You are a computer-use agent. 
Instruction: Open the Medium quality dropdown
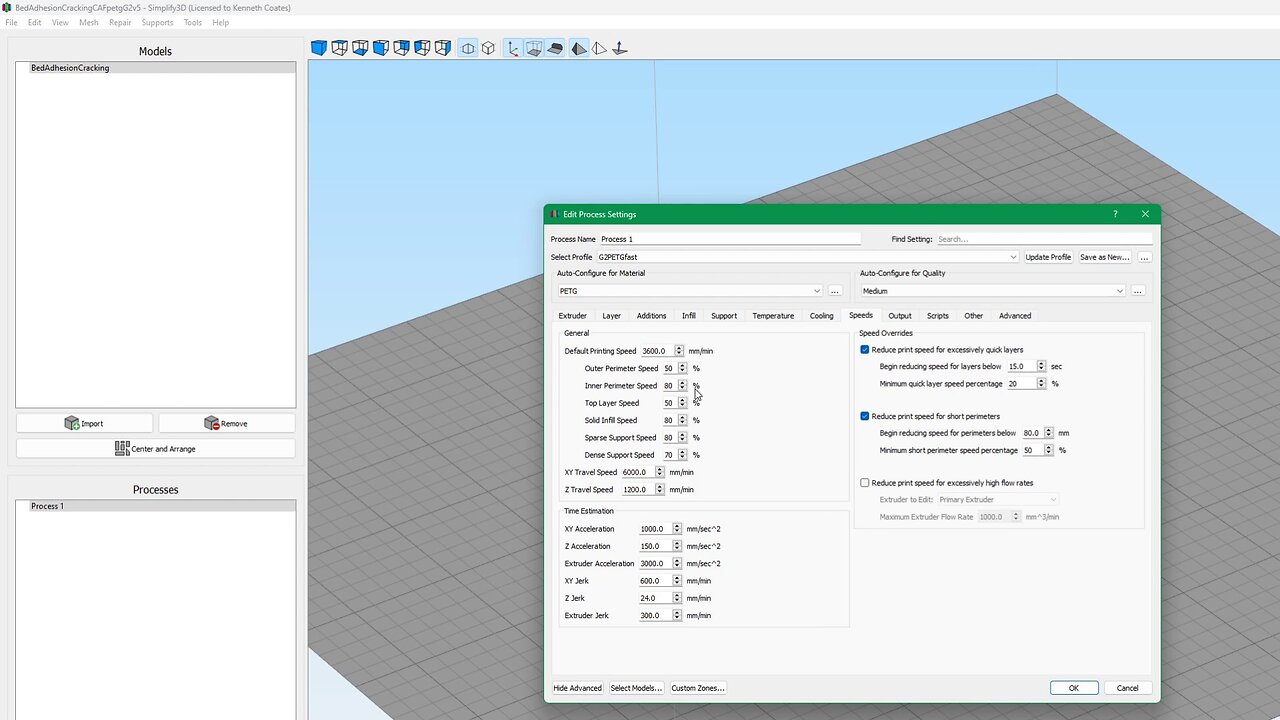993,291
